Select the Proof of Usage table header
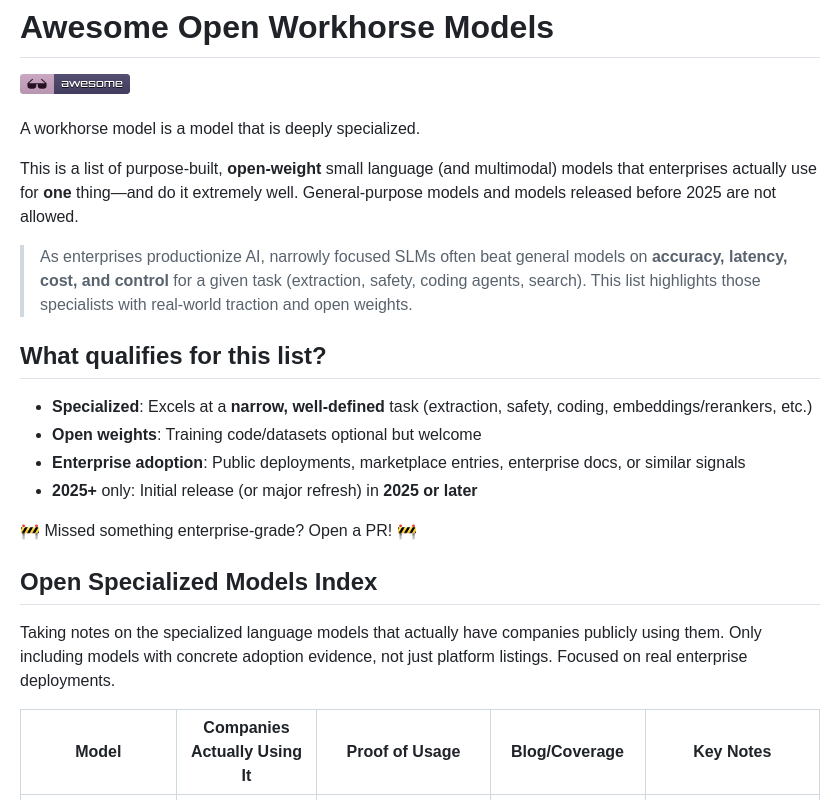 403,751
